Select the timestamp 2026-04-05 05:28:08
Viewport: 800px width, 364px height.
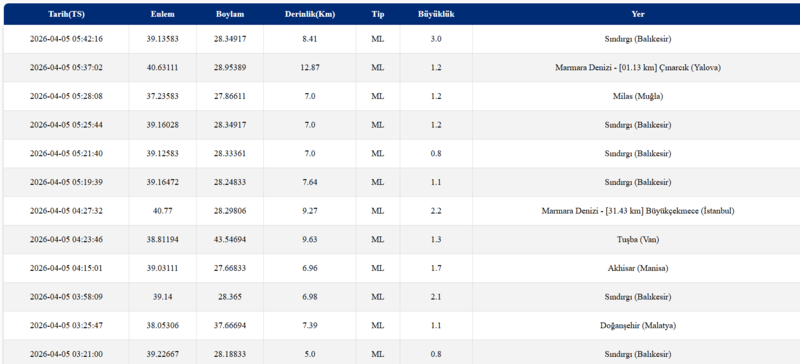(66, 96)
